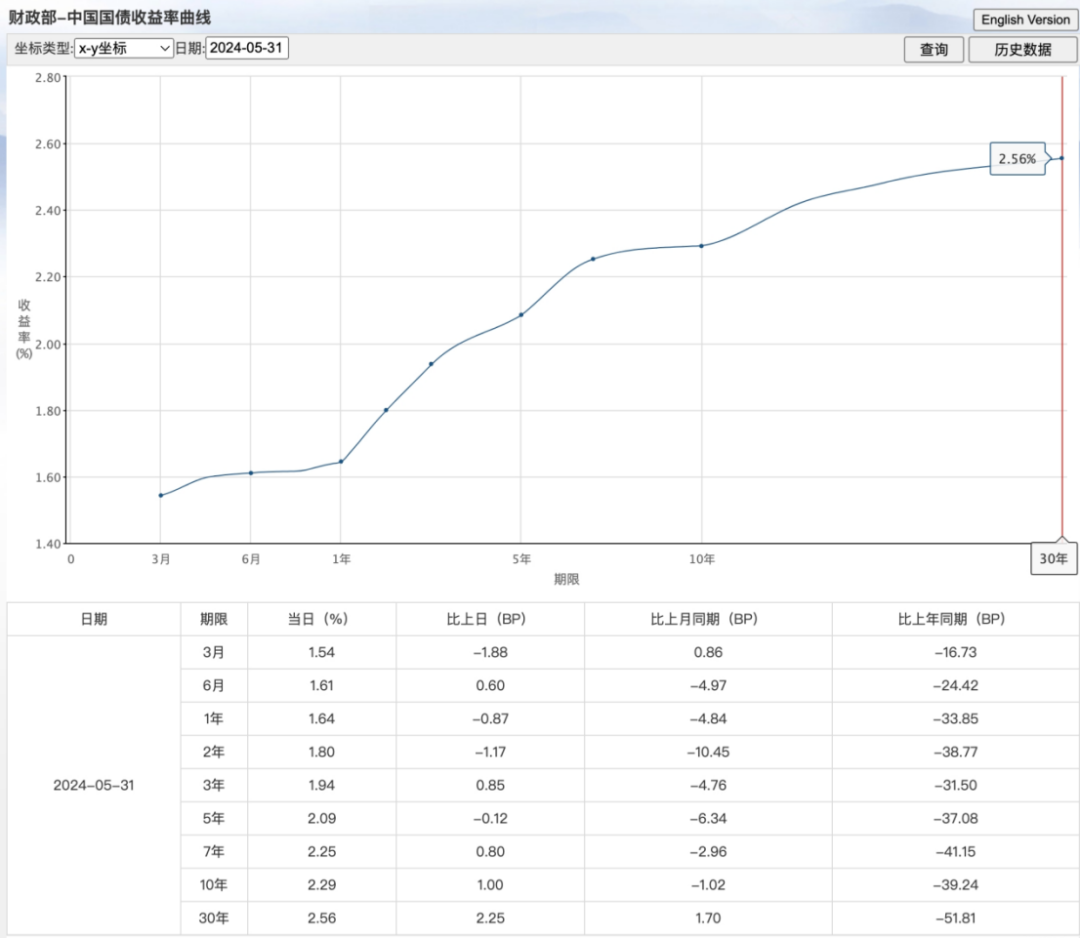Click the 2.56% tooltip label
Viewport: 1080px width, 938px height.
coord(1017,159)
